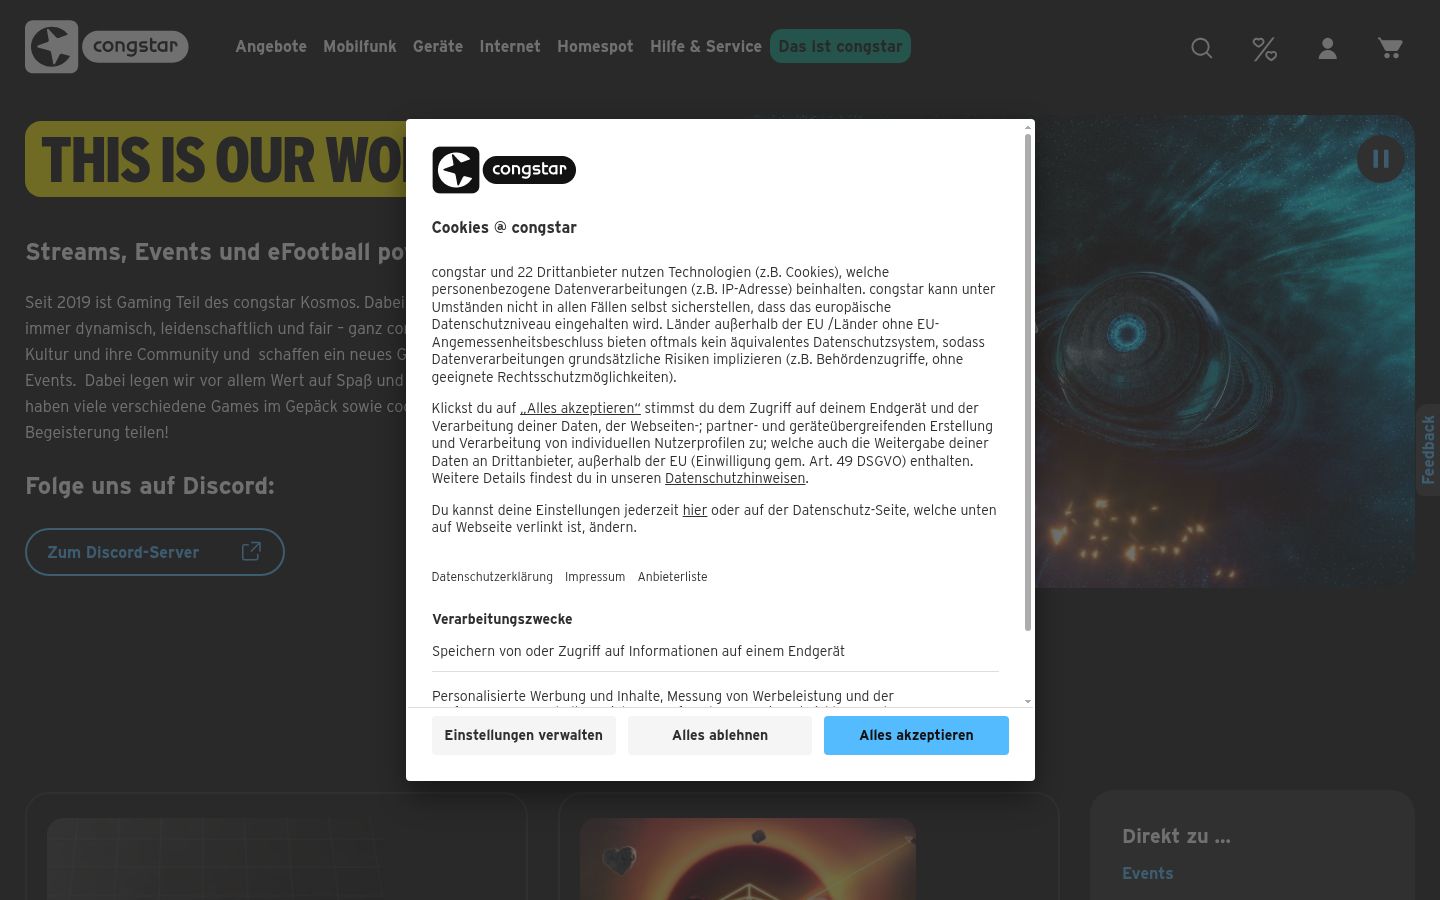Click the 'Direkt zu …' heading

pyautogui.click(x=1176, y=836)
